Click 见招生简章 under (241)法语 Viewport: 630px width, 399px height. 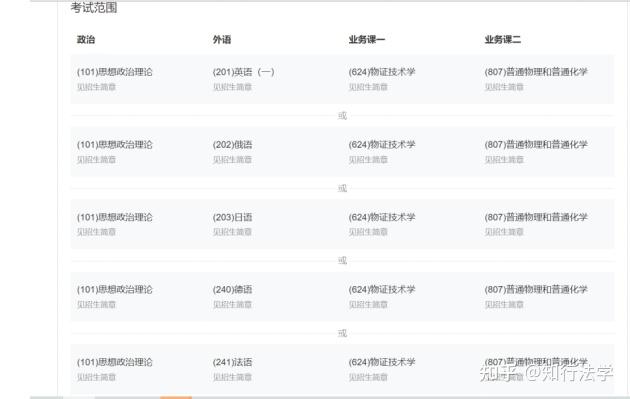[232, 377]
